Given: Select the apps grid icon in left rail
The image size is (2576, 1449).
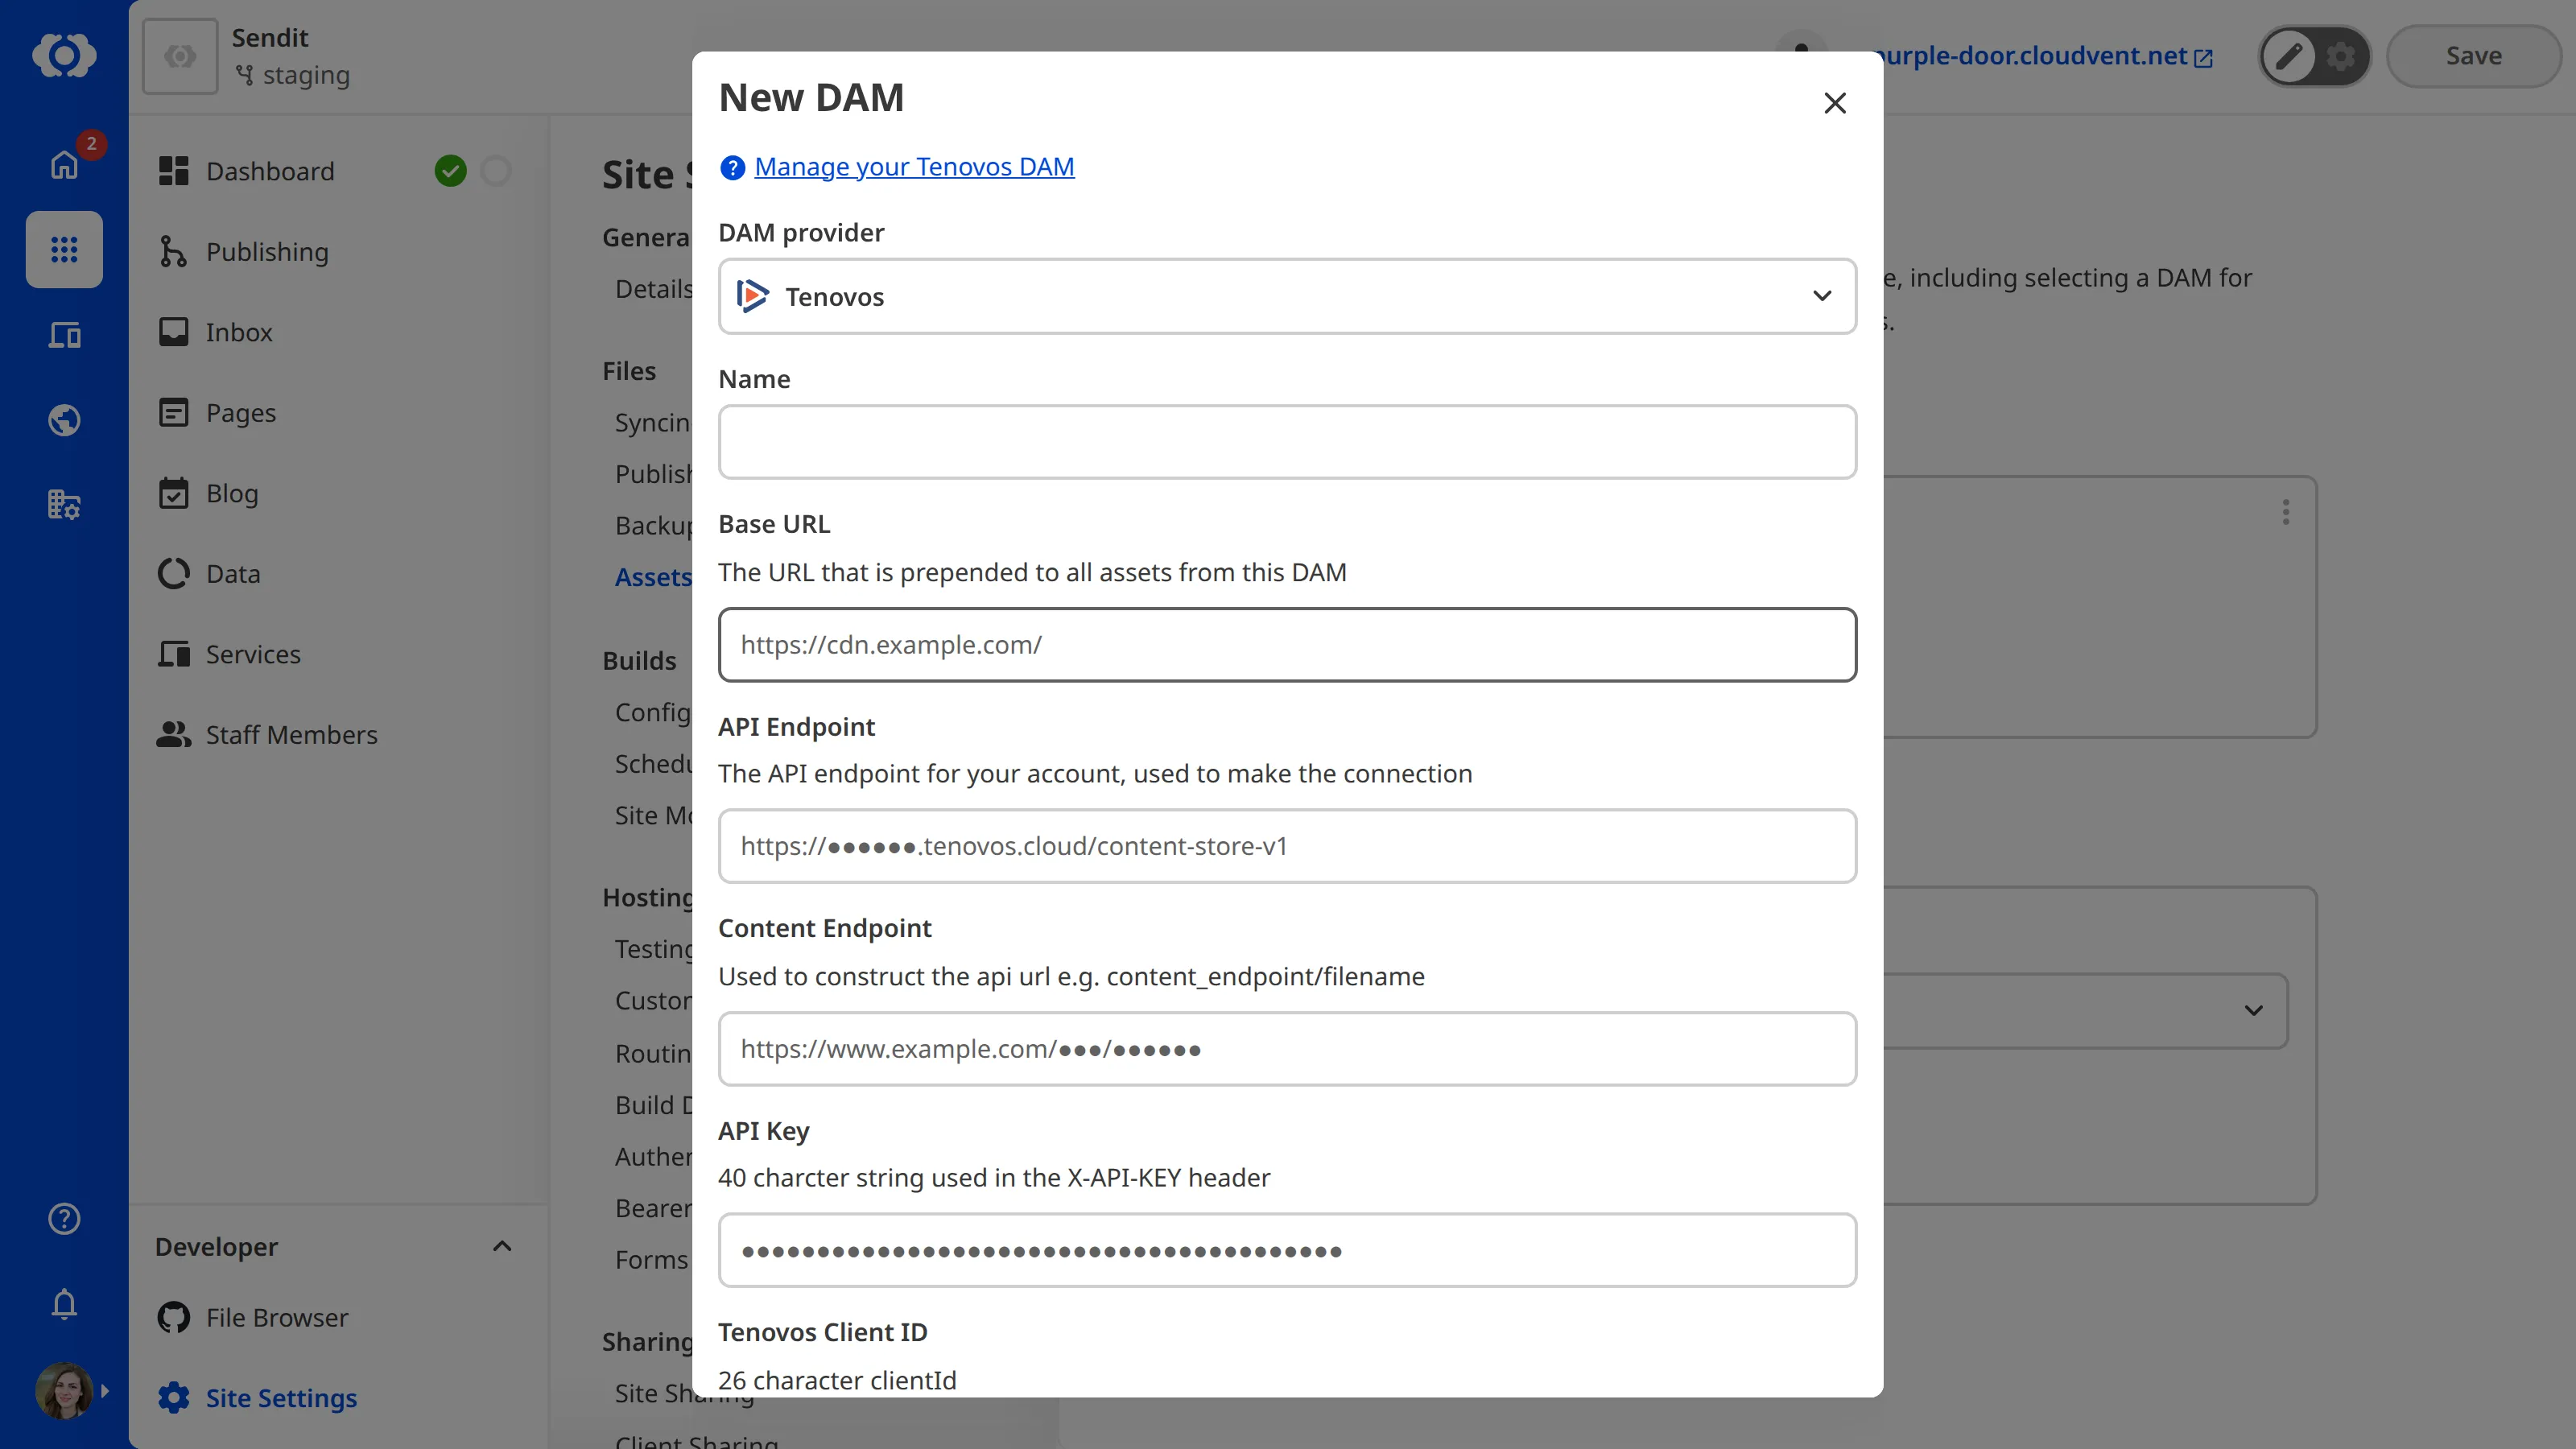Looking at the screenshot, I should [64, 249].
